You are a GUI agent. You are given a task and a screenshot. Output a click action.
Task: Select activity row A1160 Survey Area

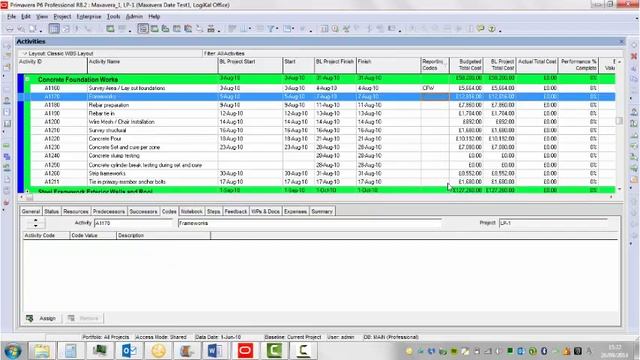click(x=322, y=88)
